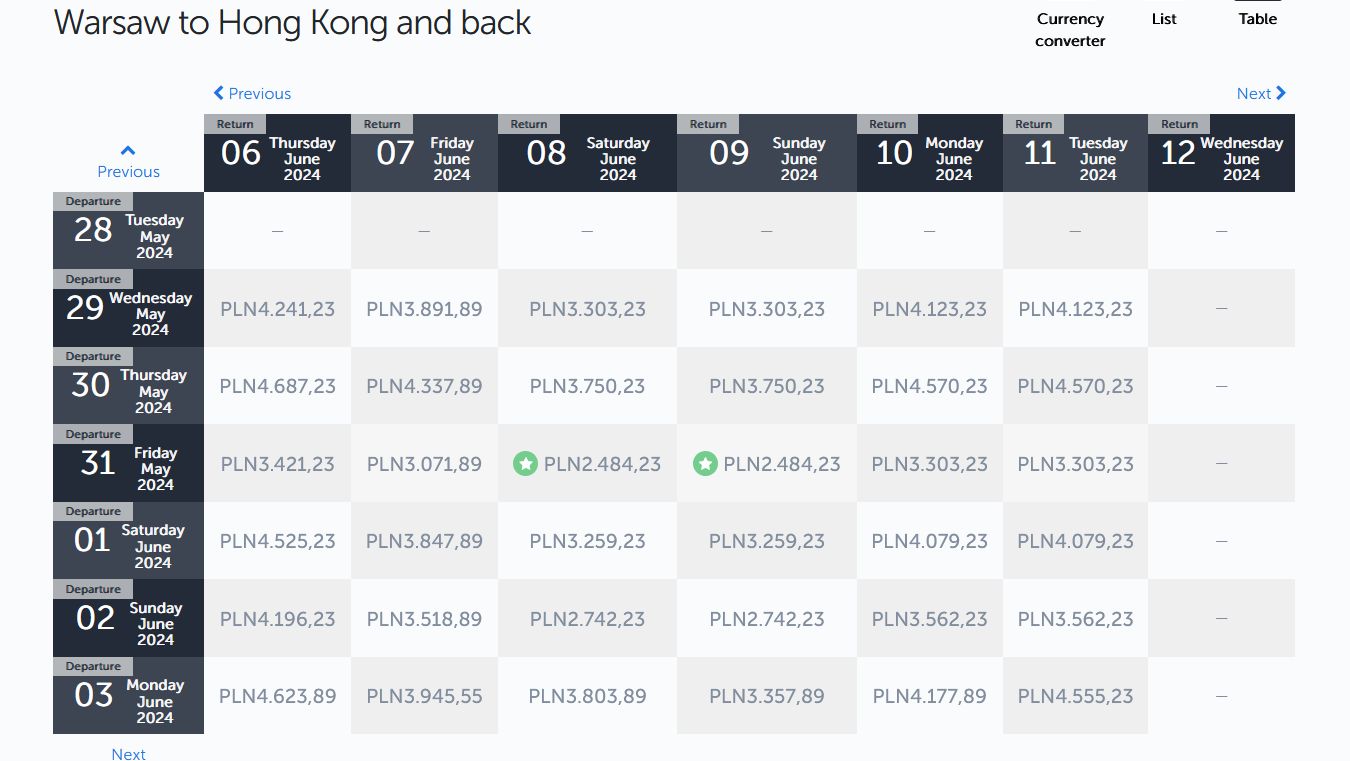Open the Currency converter
1350x761 pixels.
[x=1070, y=30]
